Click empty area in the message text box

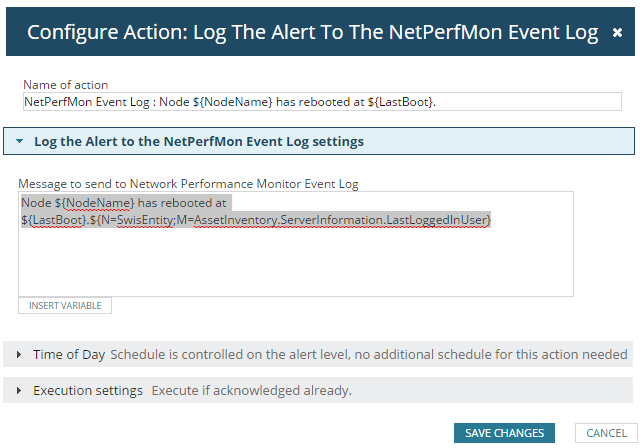(x=296, y=265)
